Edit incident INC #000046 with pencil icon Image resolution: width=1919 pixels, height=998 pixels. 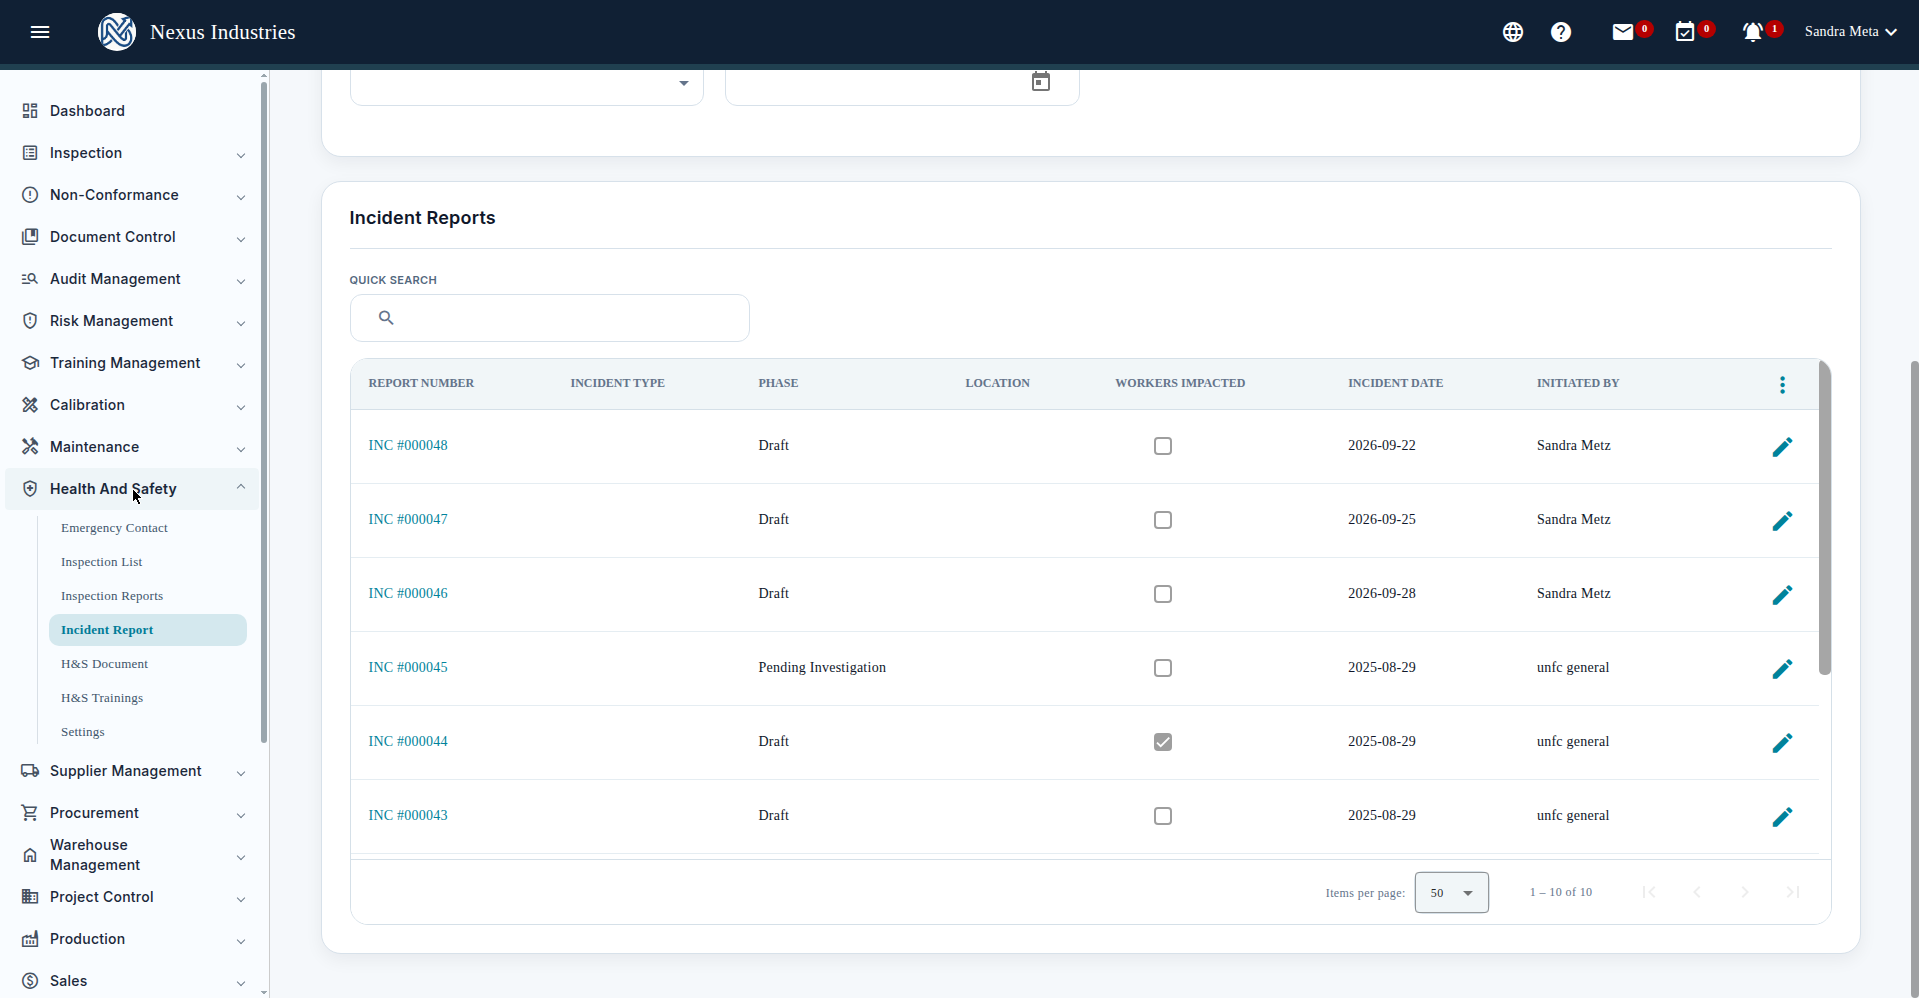1782,595
